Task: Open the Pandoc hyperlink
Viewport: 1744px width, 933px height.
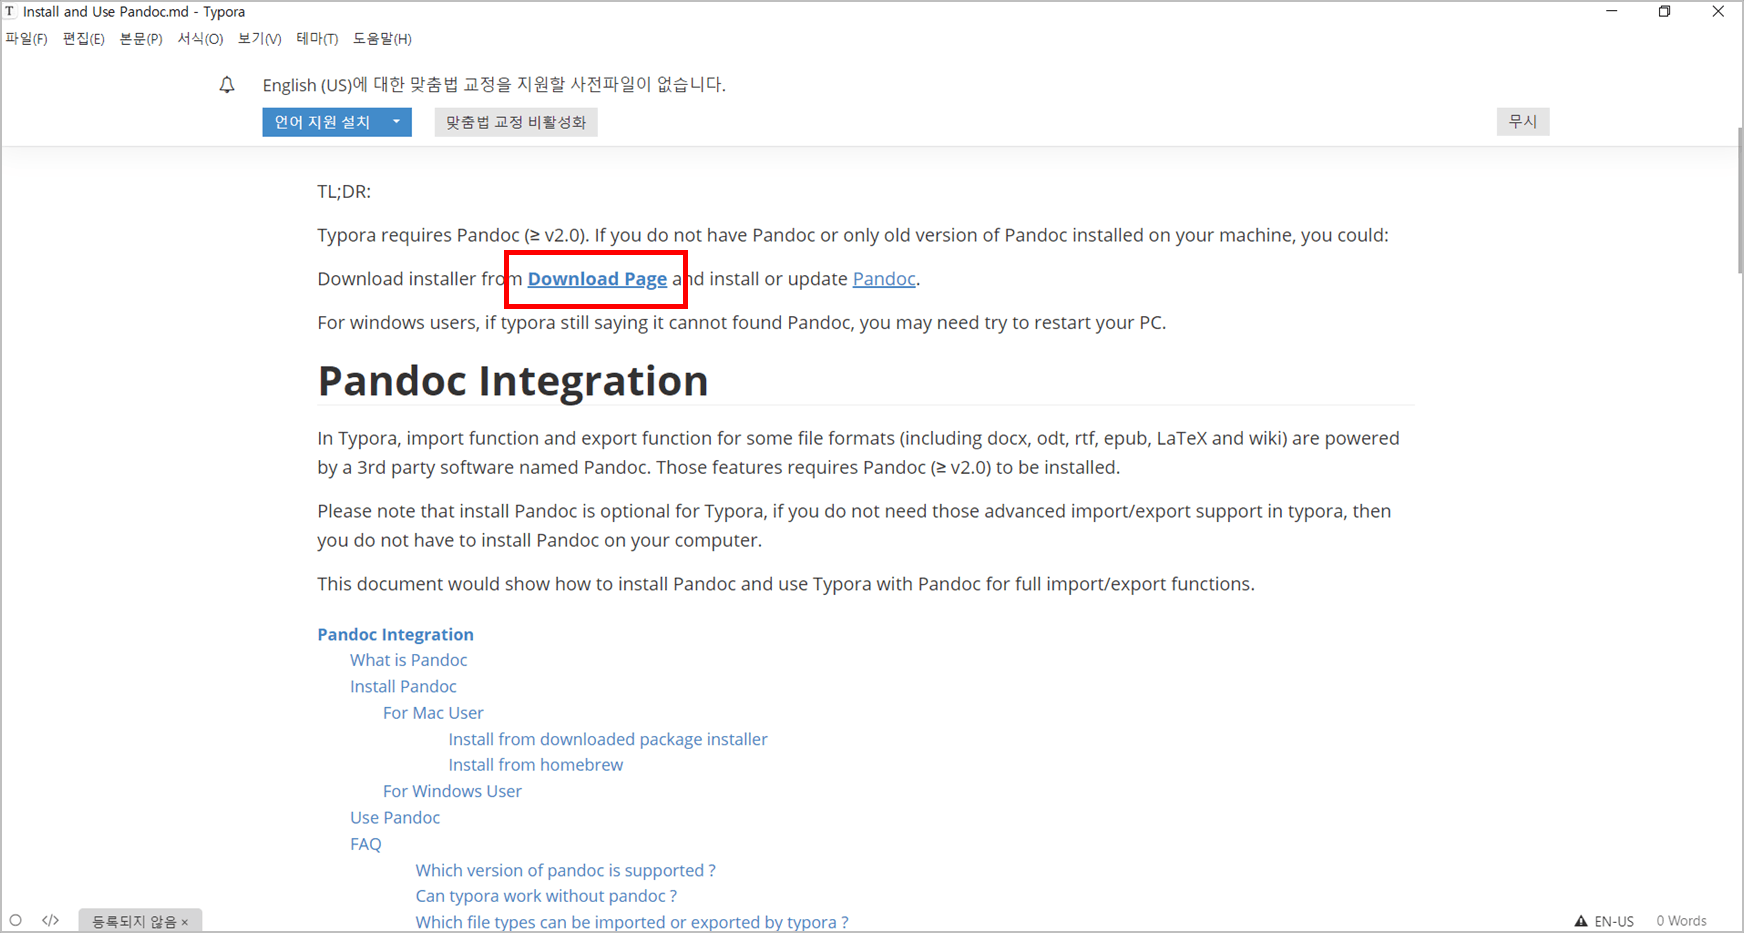Action: [x=884, y=279]
